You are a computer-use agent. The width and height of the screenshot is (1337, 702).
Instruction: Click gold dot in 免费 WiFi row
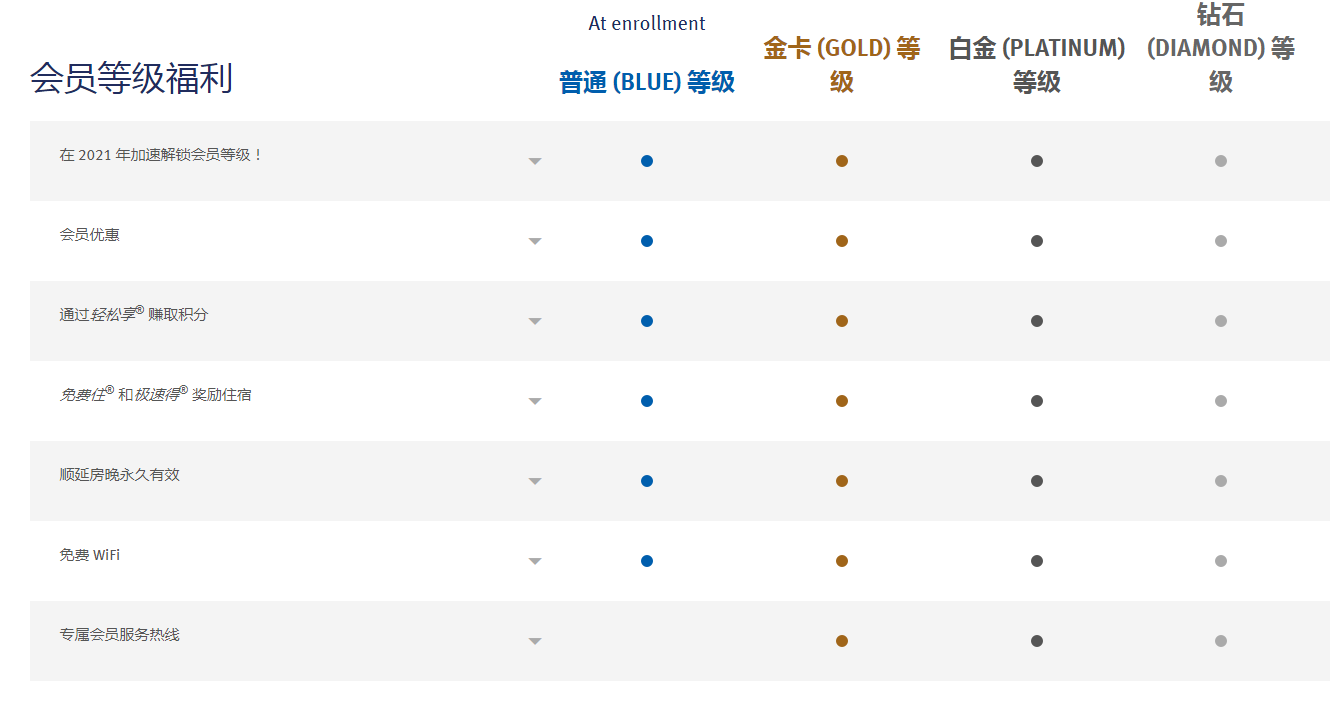pyautogui.click(x=842, y=561)
